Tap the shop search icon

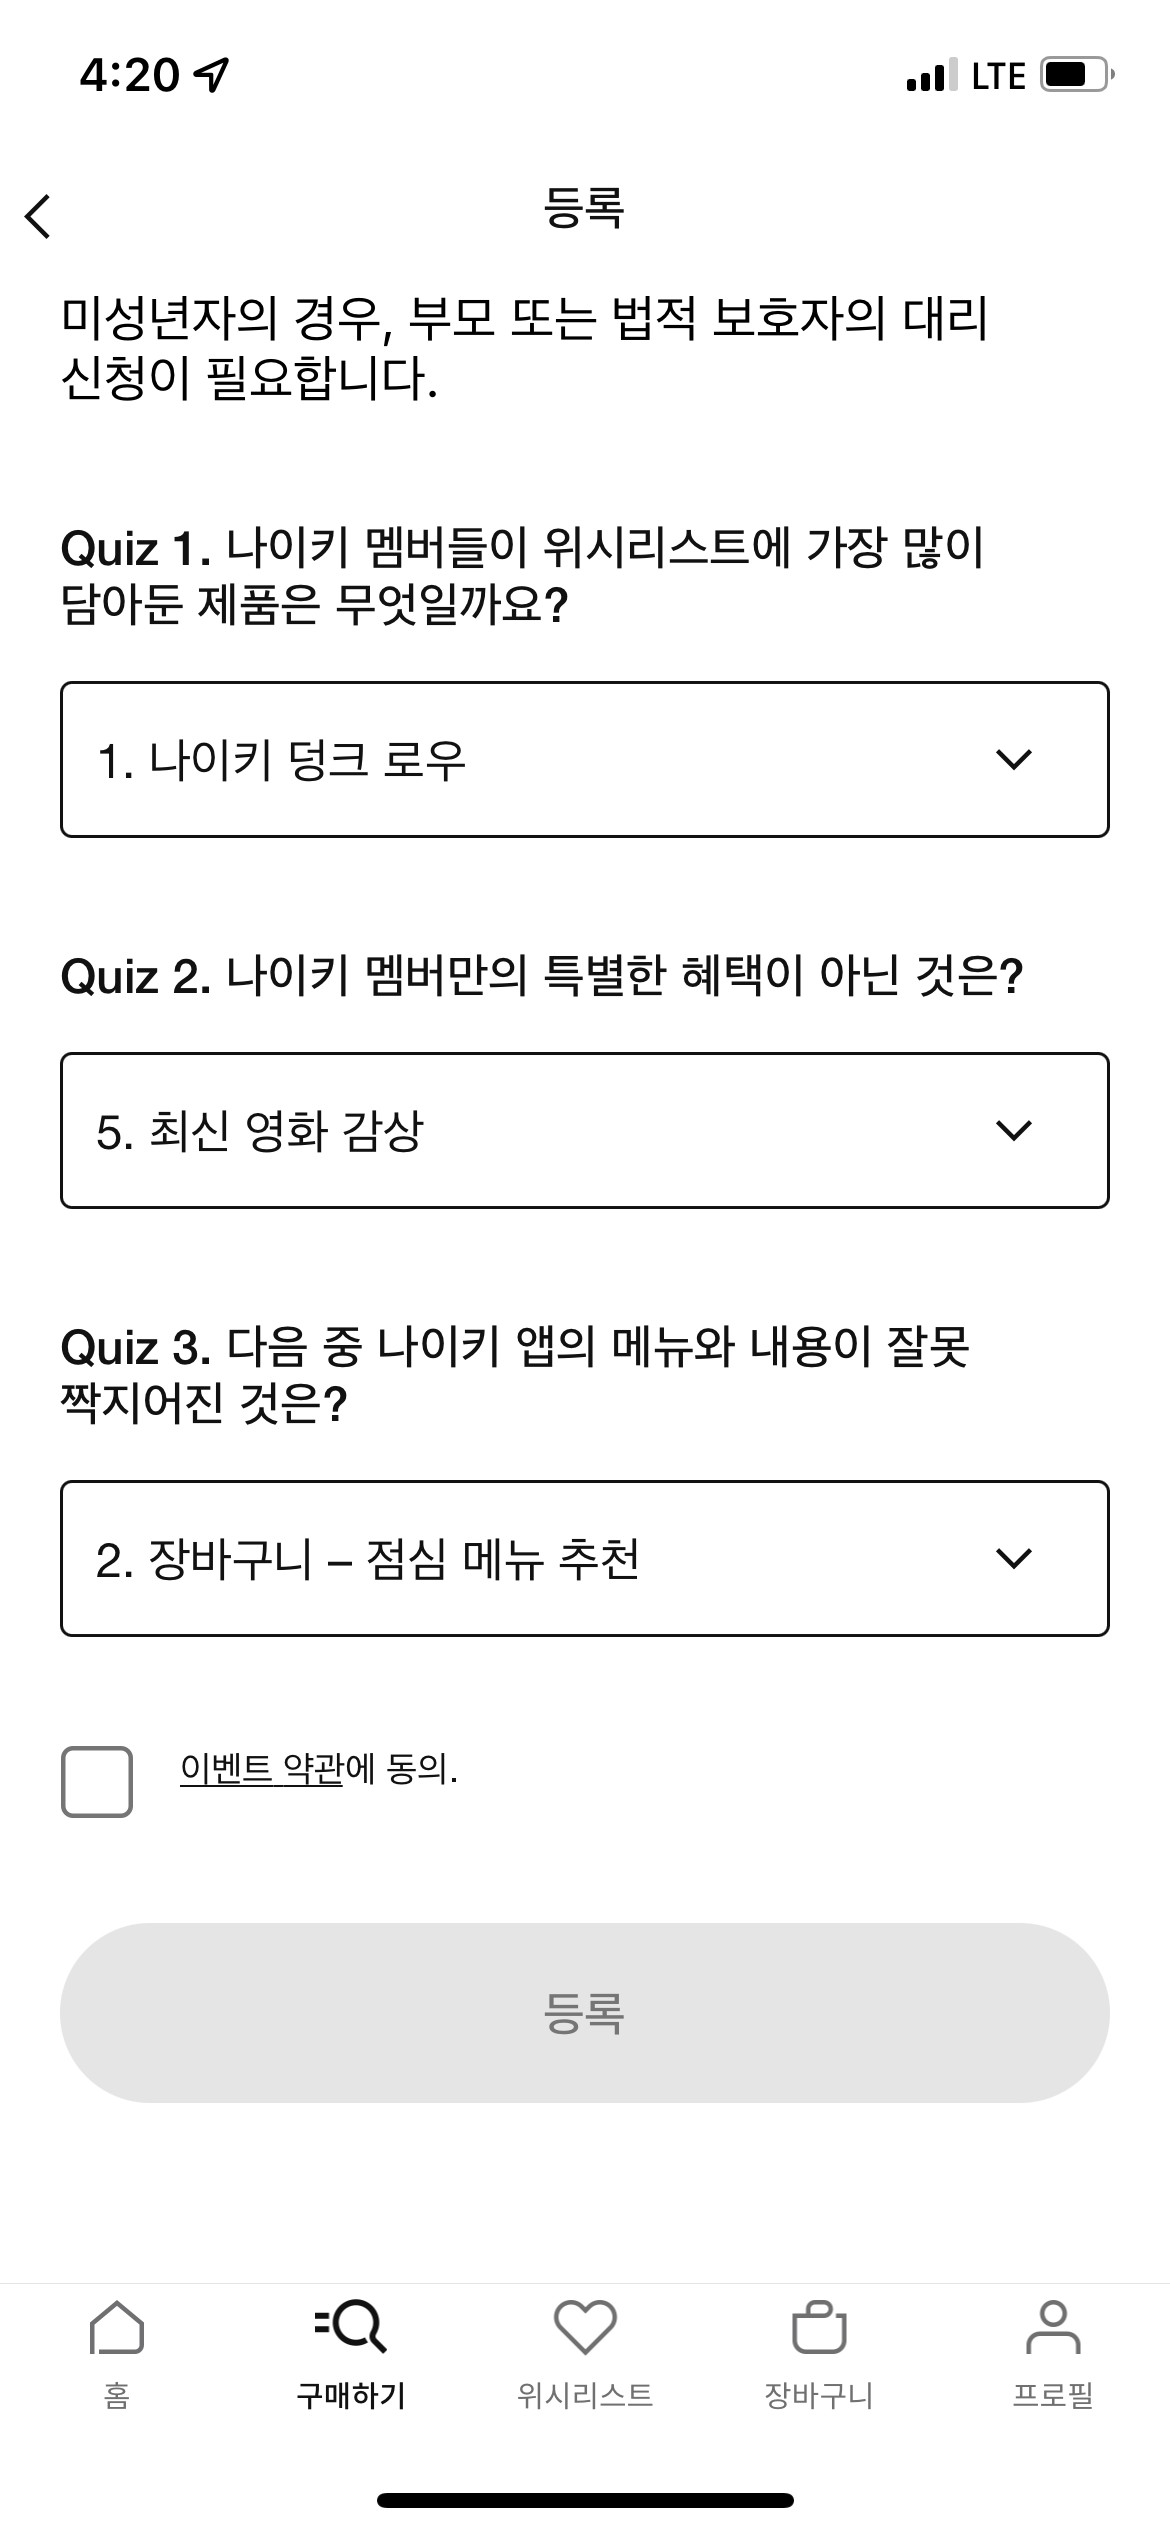[x=350, y=2328]
